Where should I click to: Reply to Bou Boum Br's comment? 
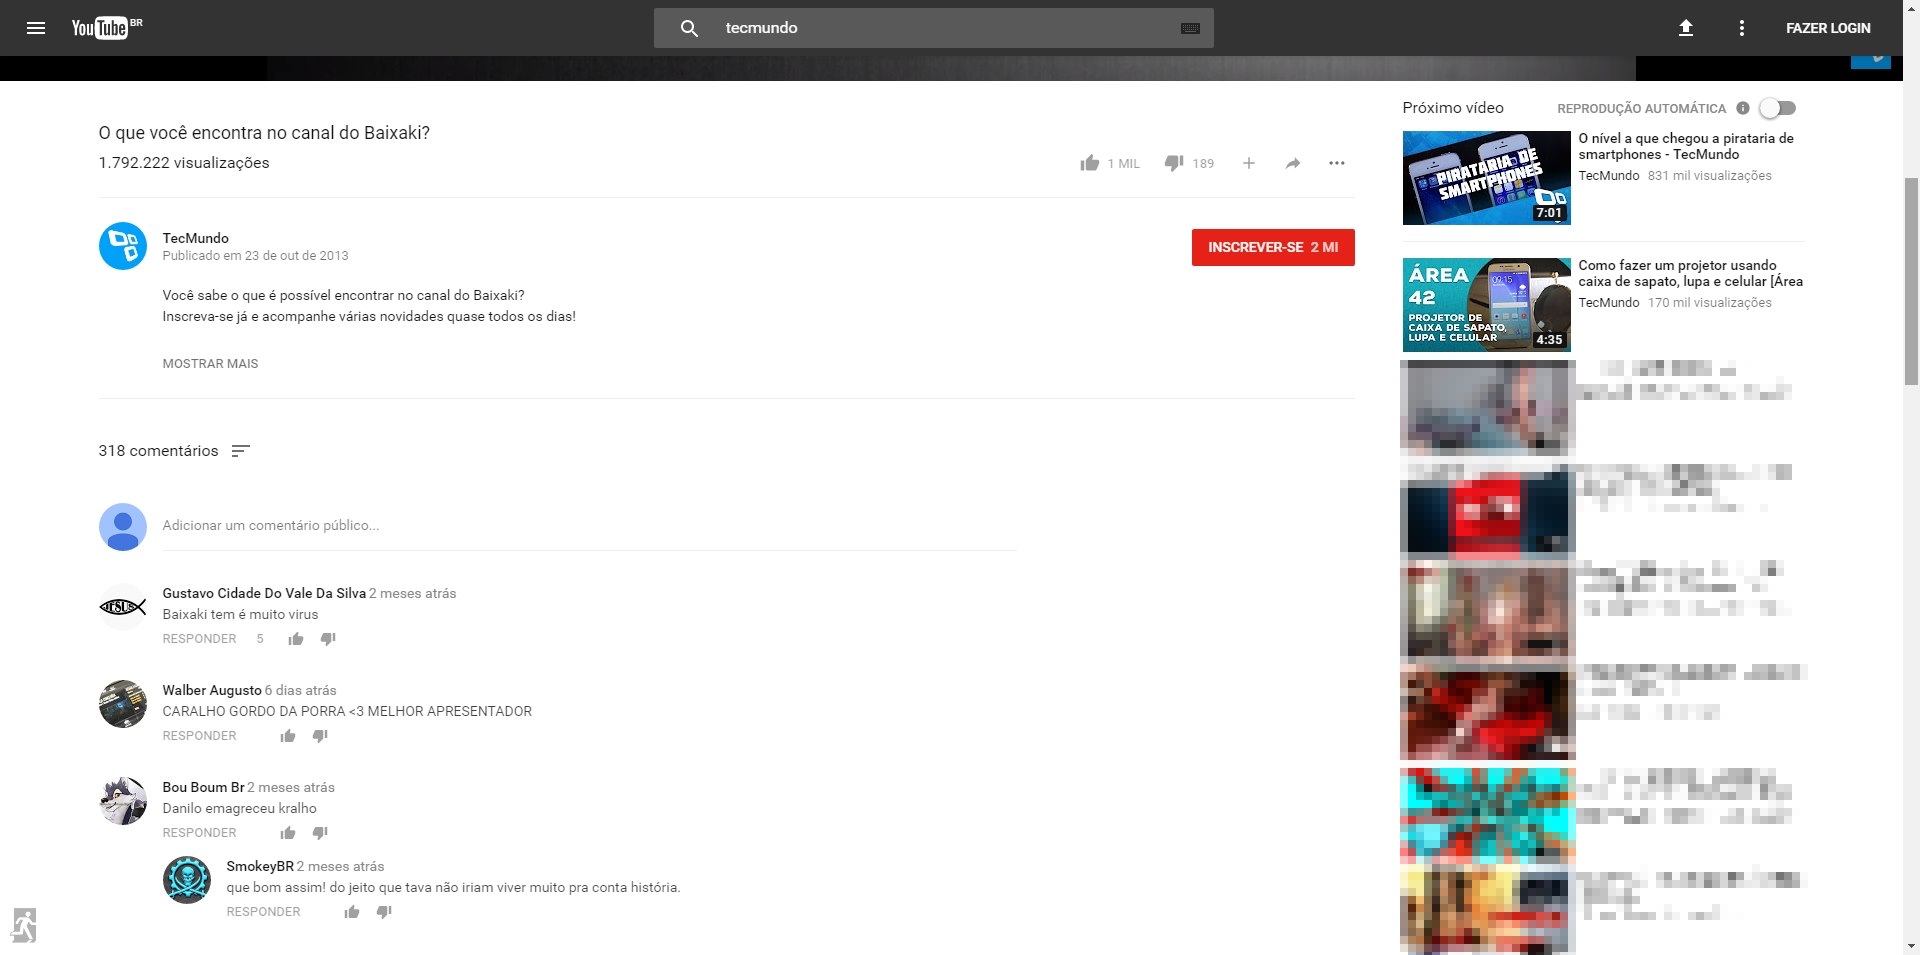pyautogui.click(x=199, y=833)
